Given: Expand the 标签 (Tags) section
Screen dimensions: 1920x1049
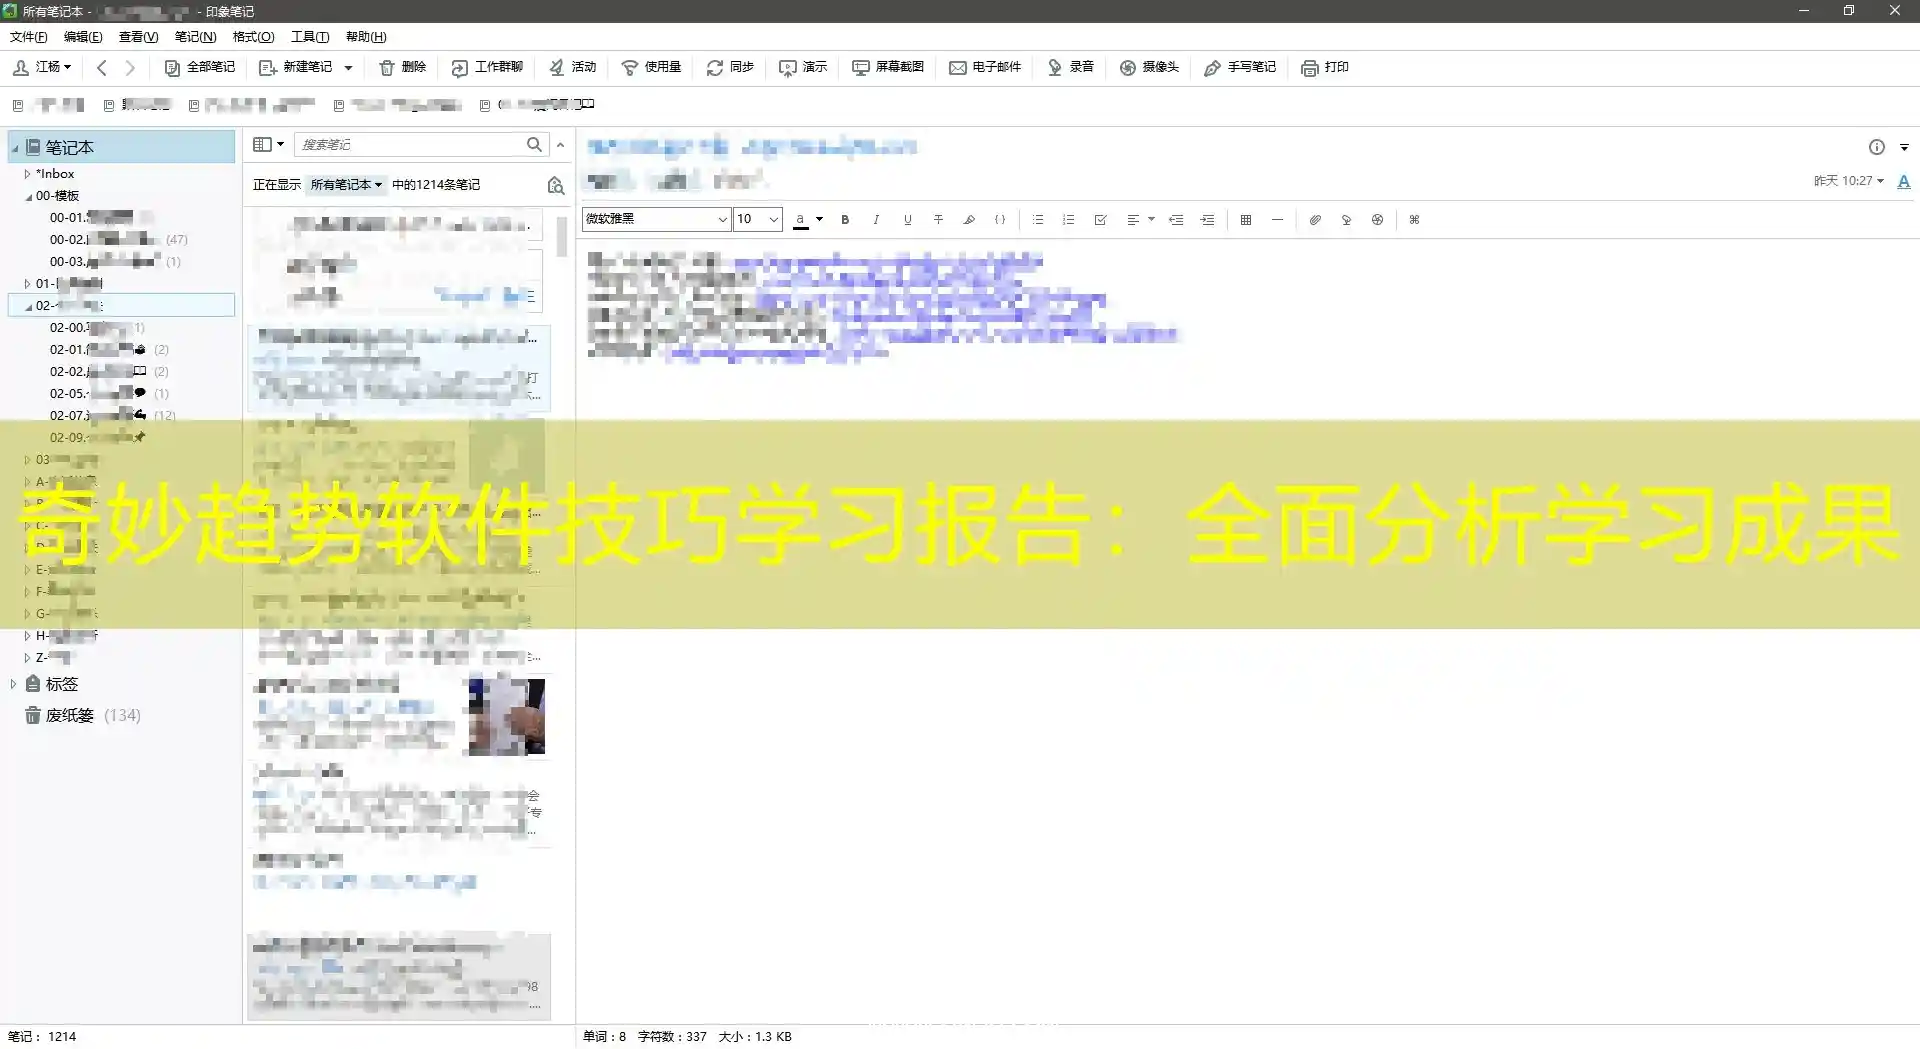Looking at the screenshot, I should (x=13, y=684).
